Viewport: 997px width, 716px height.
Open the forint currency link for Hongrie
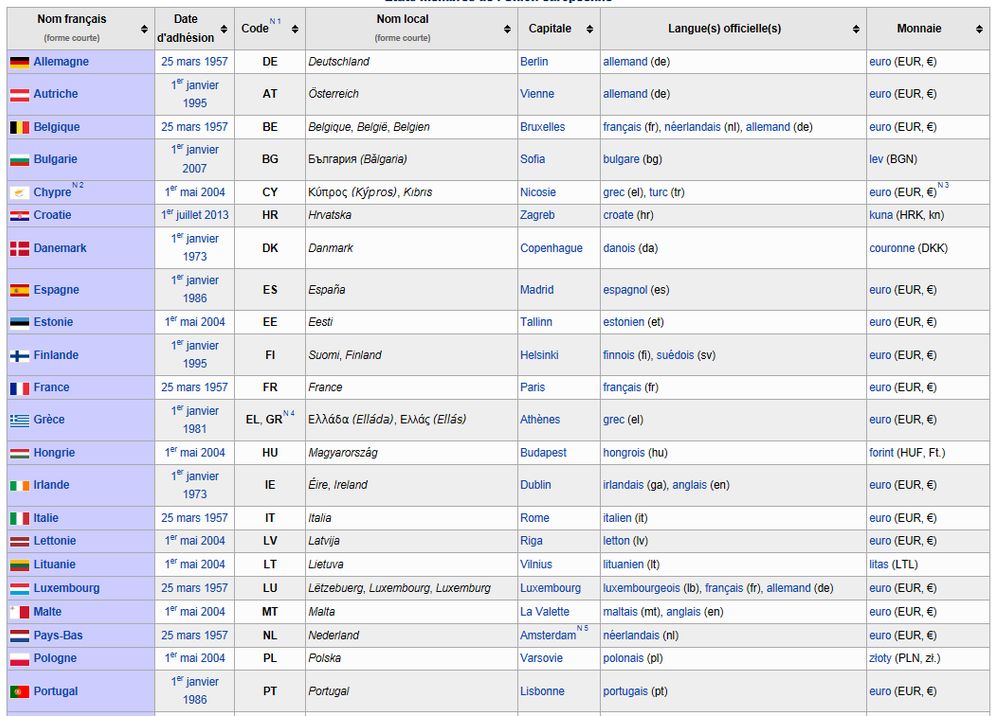pyautogui.click(x=881, y=453)
